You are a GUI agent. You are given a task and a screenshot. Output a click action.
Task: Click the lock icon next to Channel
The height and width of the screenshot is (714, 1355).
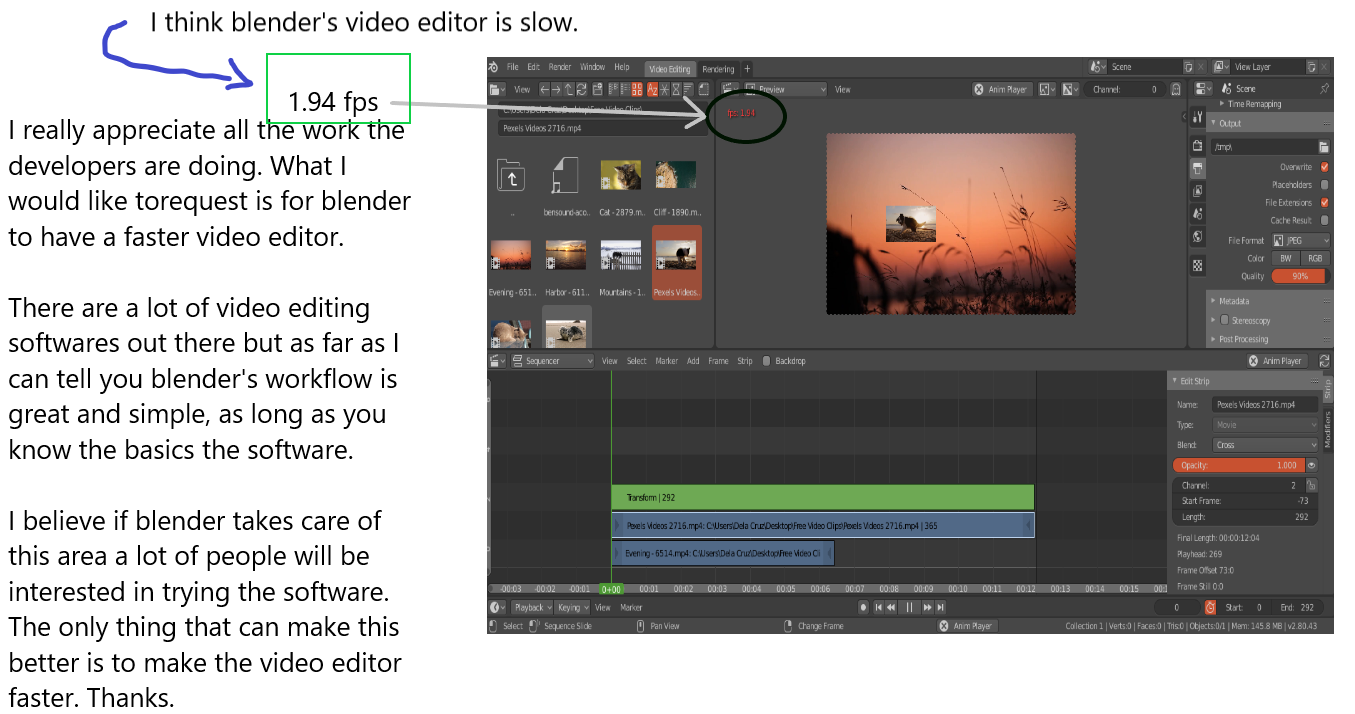pyautogui.click(x=1310, y=485)
